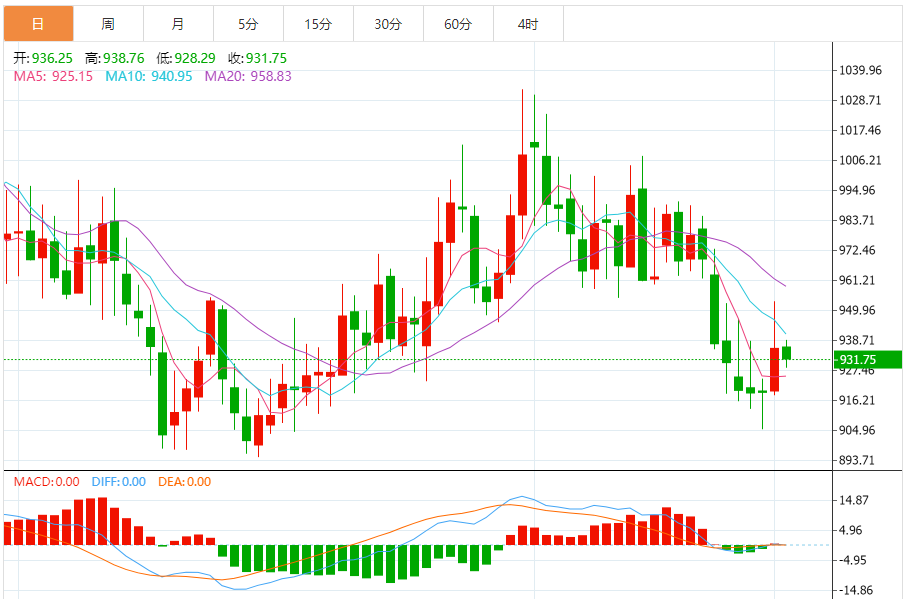Click the MA5: 925.15 label
This screenshot has width=906, height=599.
click(x=53, y=76)
